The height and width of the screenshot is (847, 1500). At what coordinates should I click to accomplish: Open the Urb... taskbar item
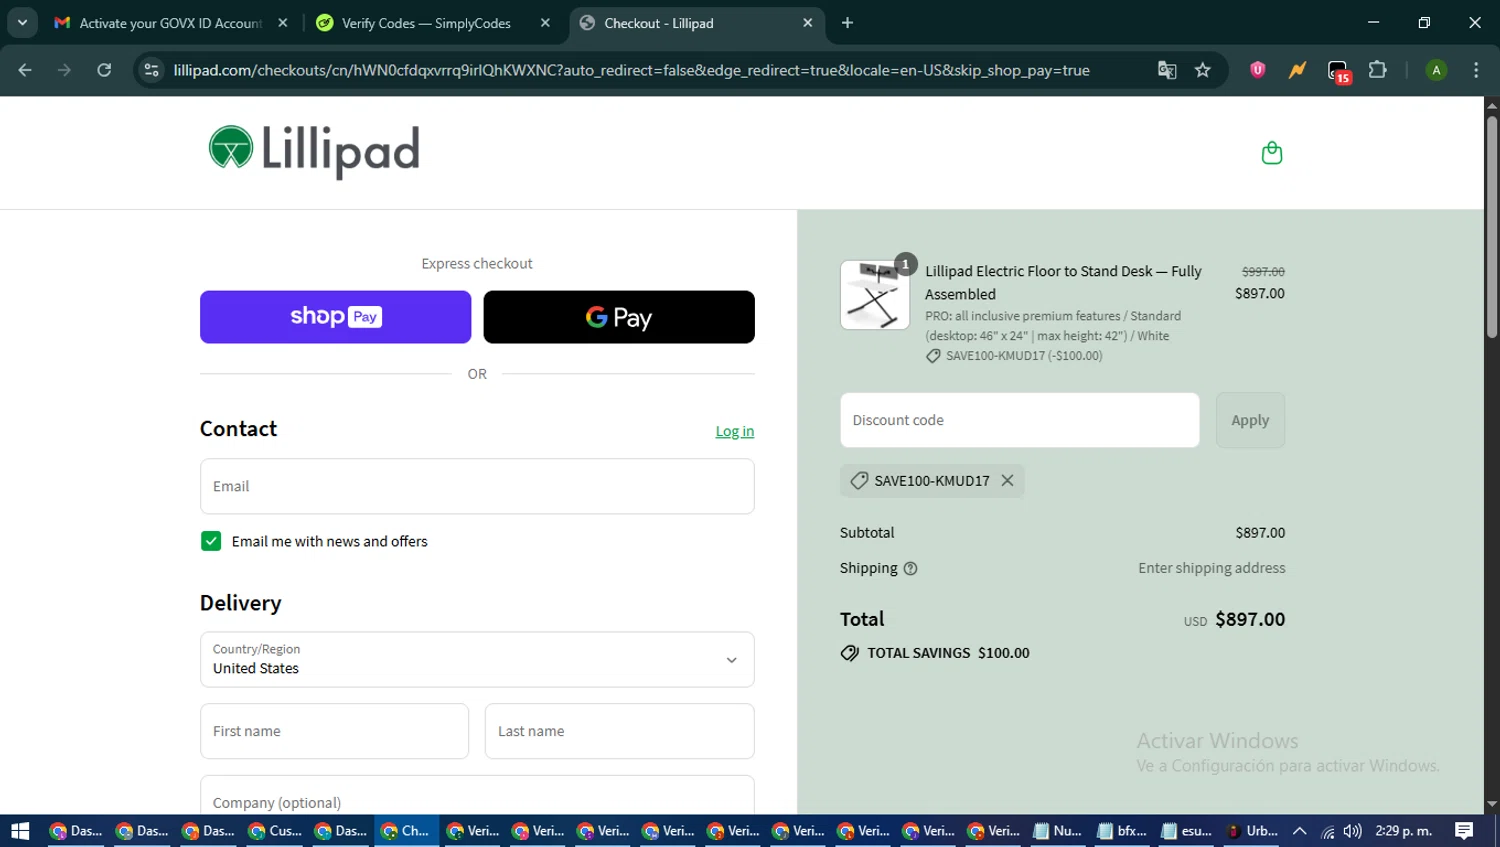pyautogui.click(x=1251, y=831)
